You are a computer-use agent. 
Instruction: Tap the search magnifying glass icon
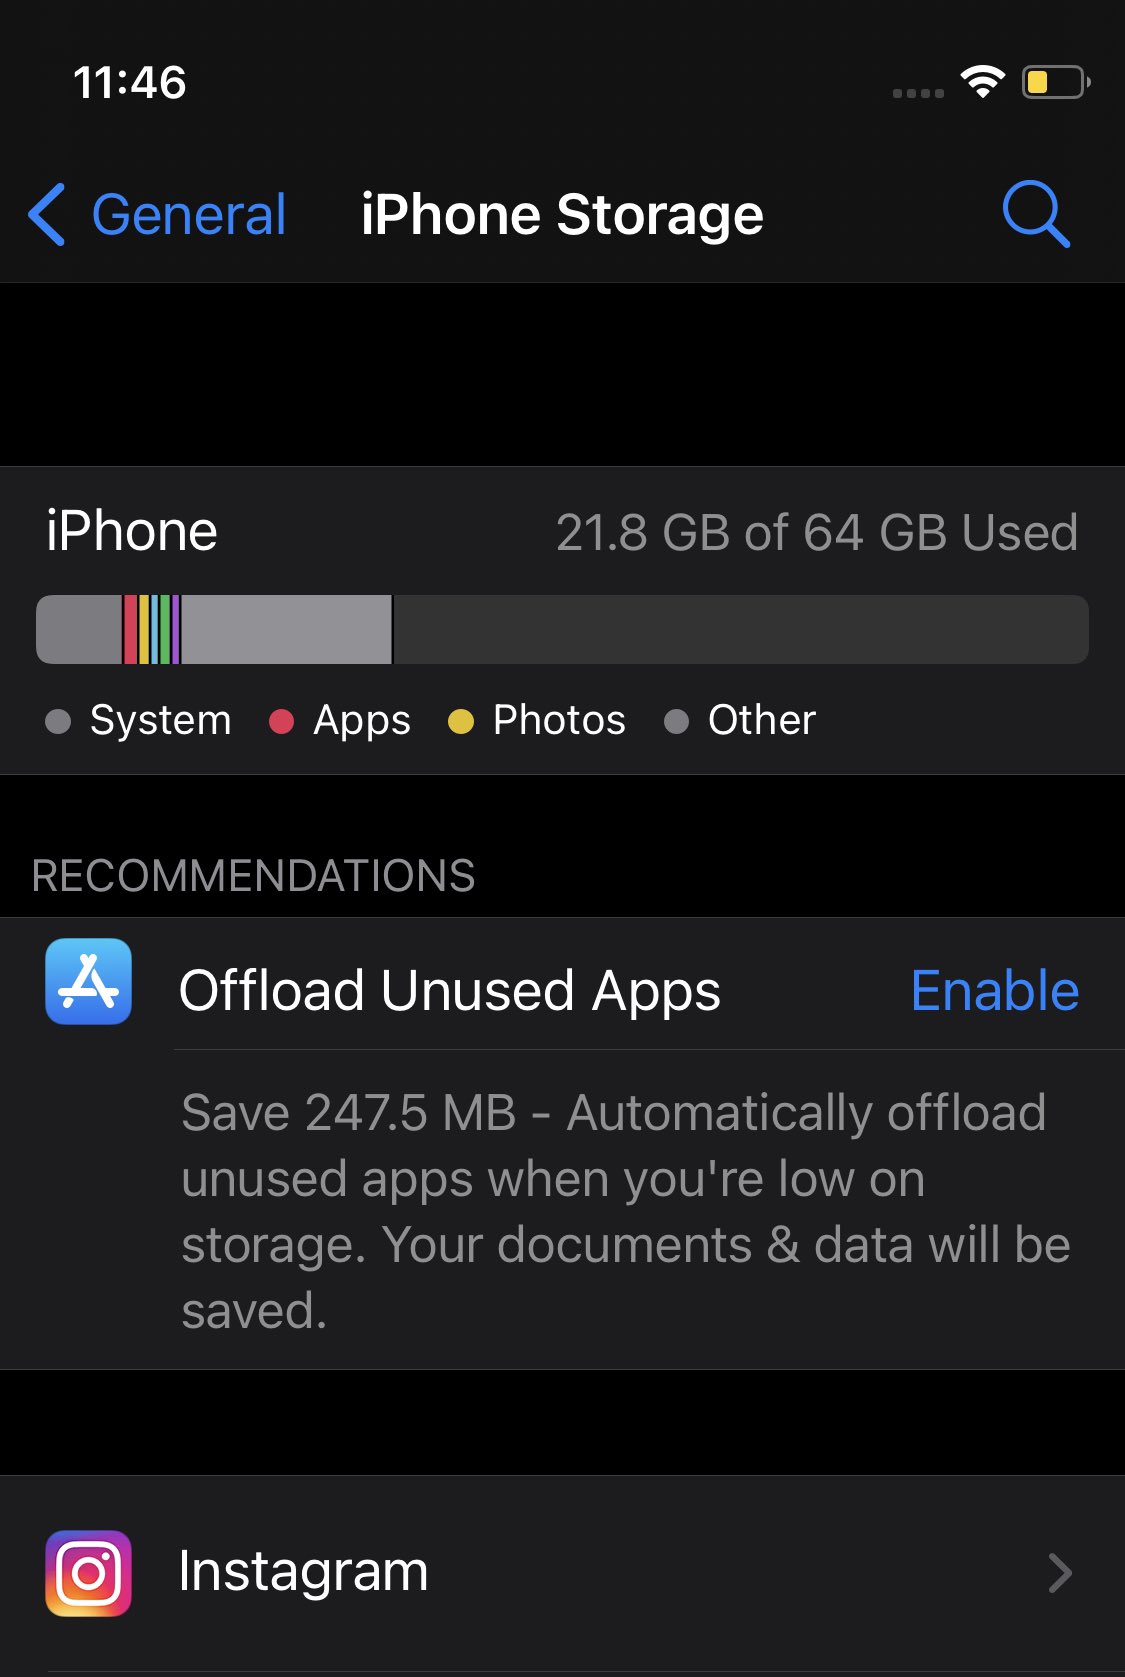(x=1036, y=214)
